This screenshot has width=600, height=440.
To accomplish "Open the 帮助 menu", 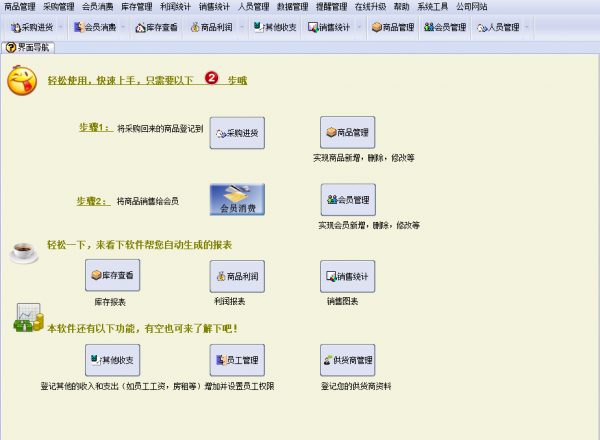I will tap(401, 7).
